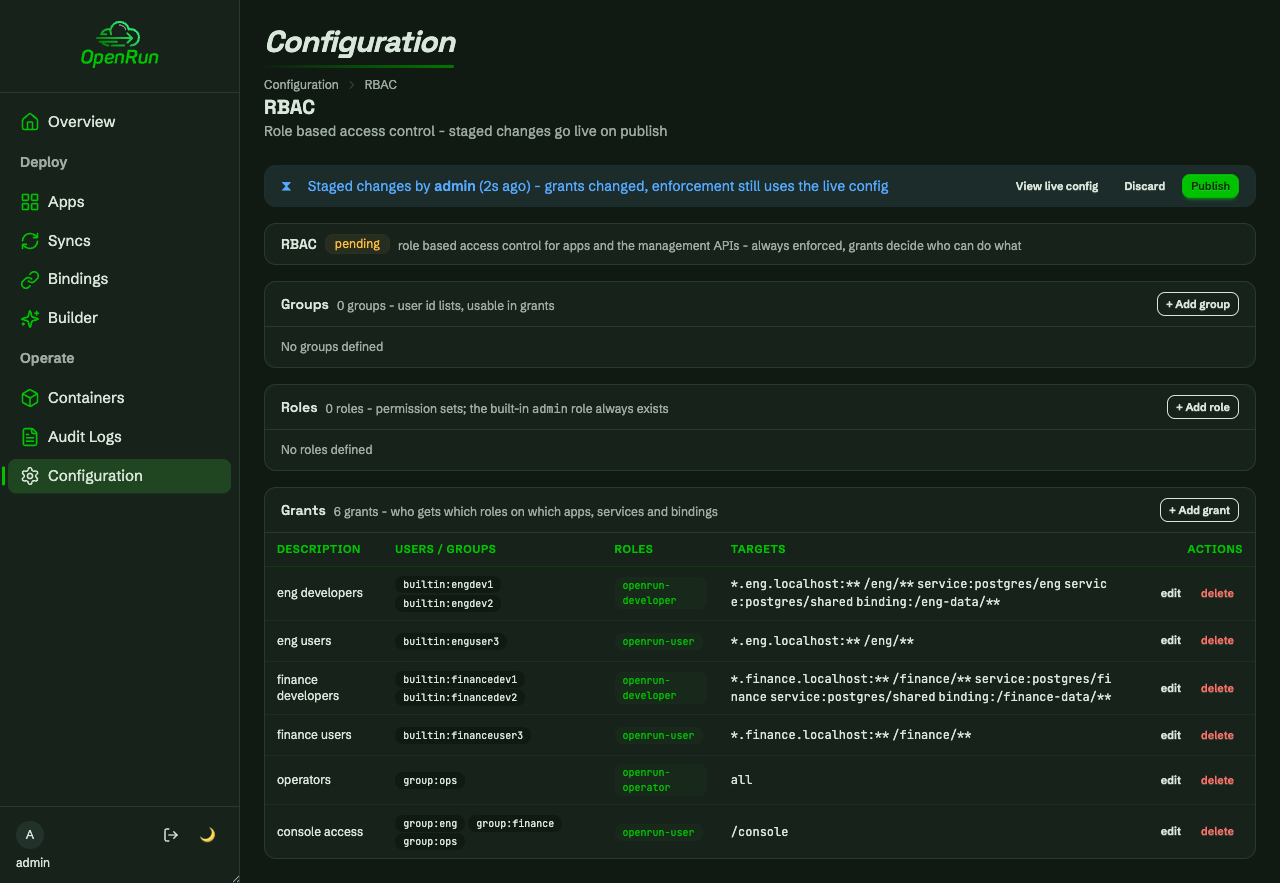1280x883 pixels.
Task: Open Containers in the sidebar
Action: (x=119, y=398)
